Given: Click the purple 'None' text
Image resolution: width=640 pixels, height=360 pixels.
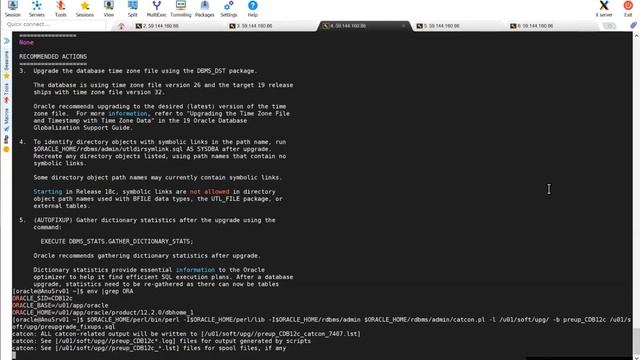Looking at the screenshot, I should [26, 42].
